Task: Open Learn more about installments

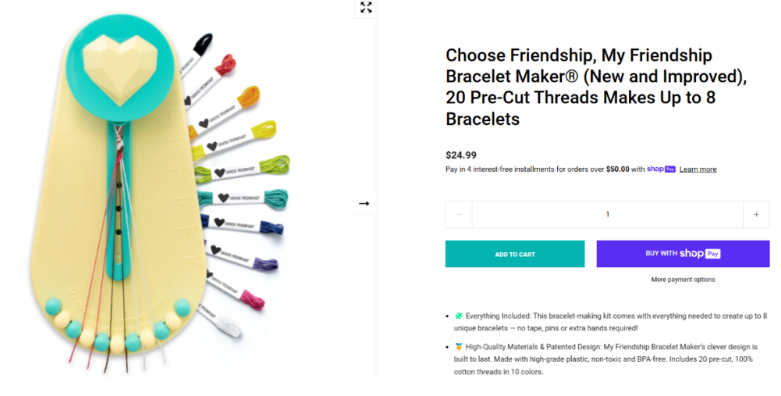Action: (698, 169)
